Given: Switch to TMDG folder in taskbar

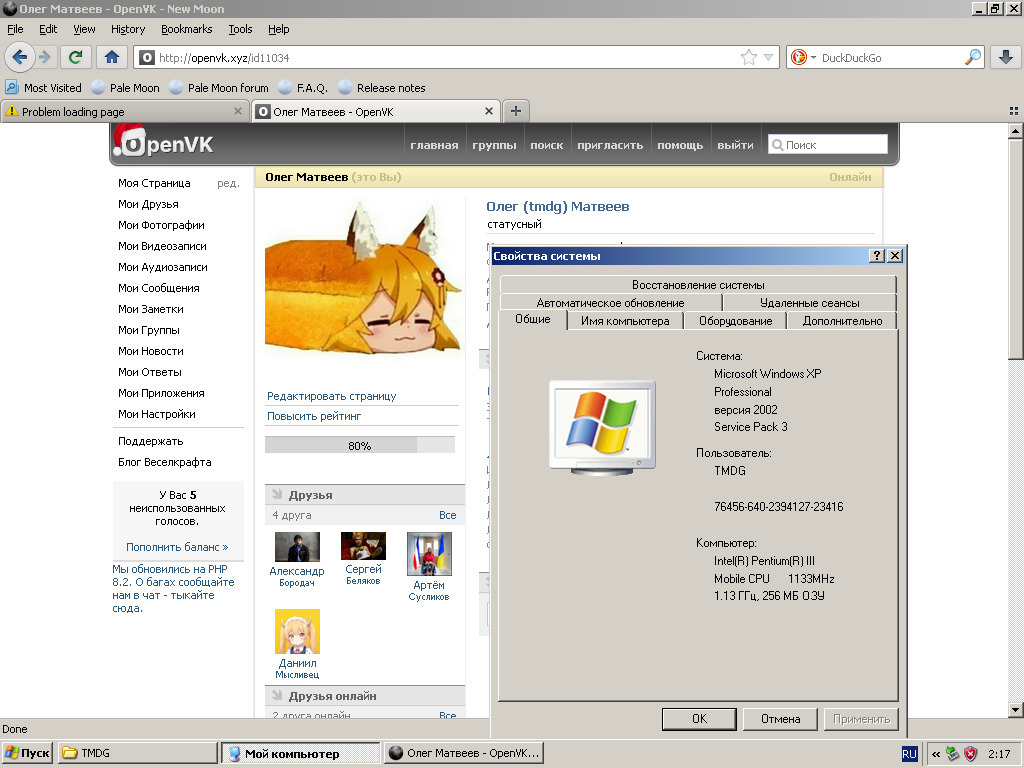Looking at the screenshot, I should coord(137,753).
